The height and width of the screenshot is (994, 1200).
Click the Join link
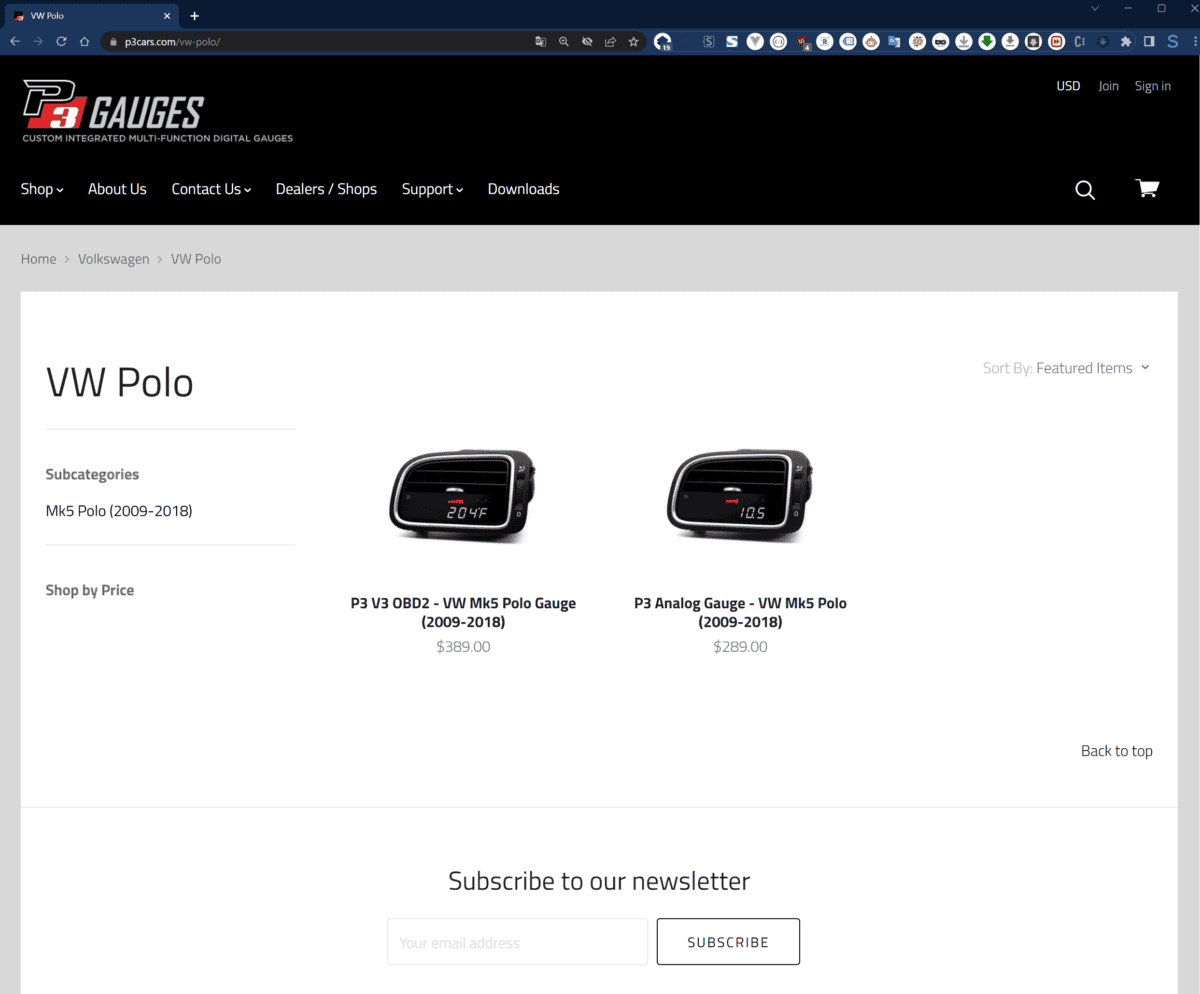pyautogui.click(x=1108, y=86)
